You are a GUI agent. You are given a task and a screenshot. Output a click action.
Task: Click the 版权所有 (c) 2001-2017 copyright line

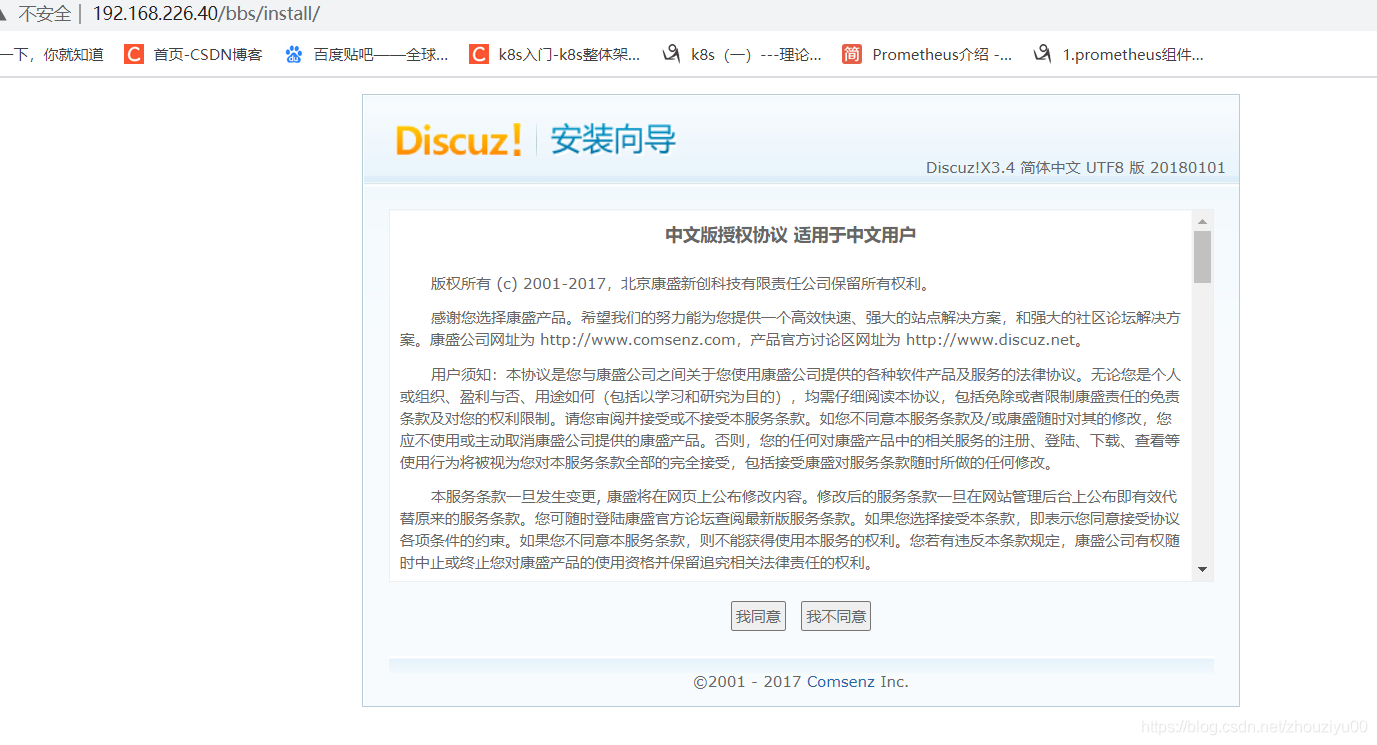(x=680, y=283)
